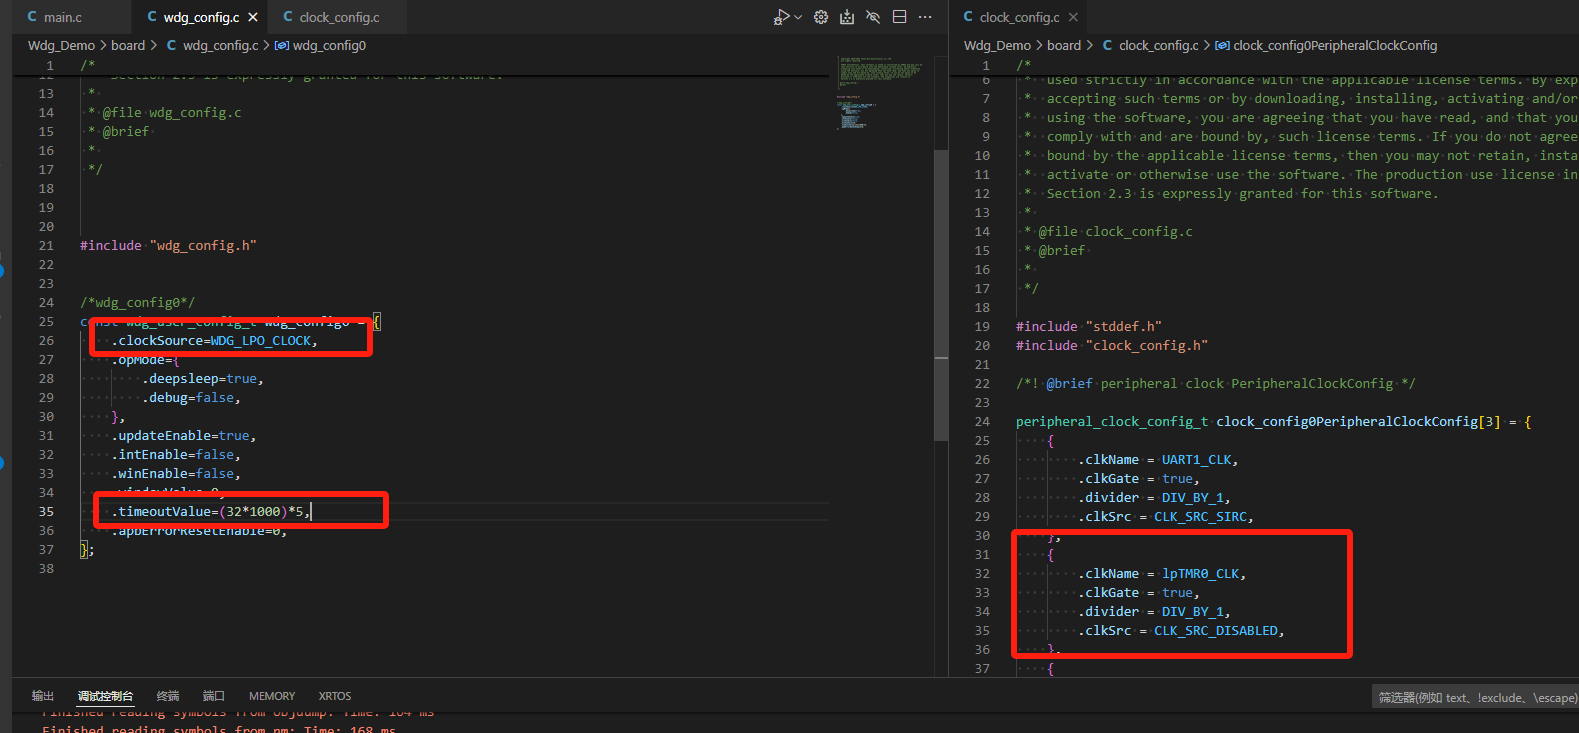Select the 调试控制台 debug console tab
The height and width of the screenshot is (733, 1579).
pos(105,696)
